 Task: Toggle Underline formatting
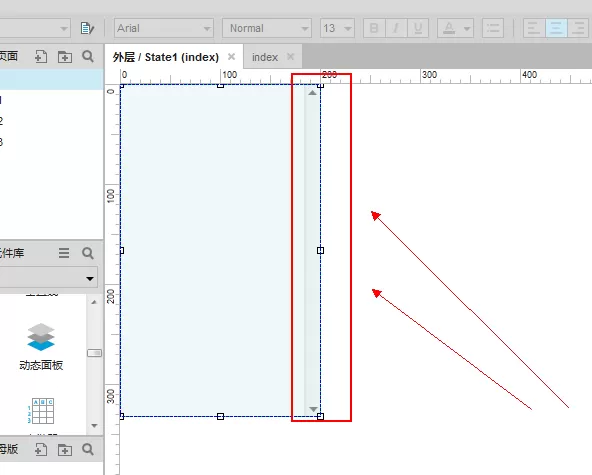click(x=418, y=28)
